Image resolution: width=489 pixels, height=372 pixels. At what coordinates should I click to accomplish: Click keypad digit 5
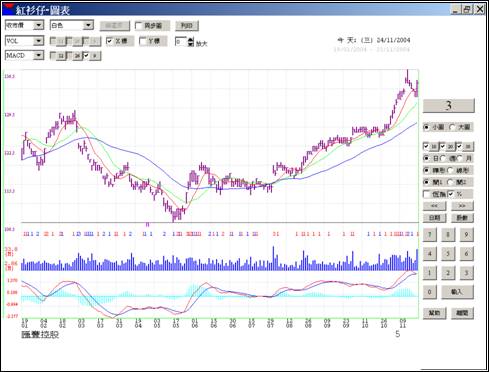(x=448, y=254)
